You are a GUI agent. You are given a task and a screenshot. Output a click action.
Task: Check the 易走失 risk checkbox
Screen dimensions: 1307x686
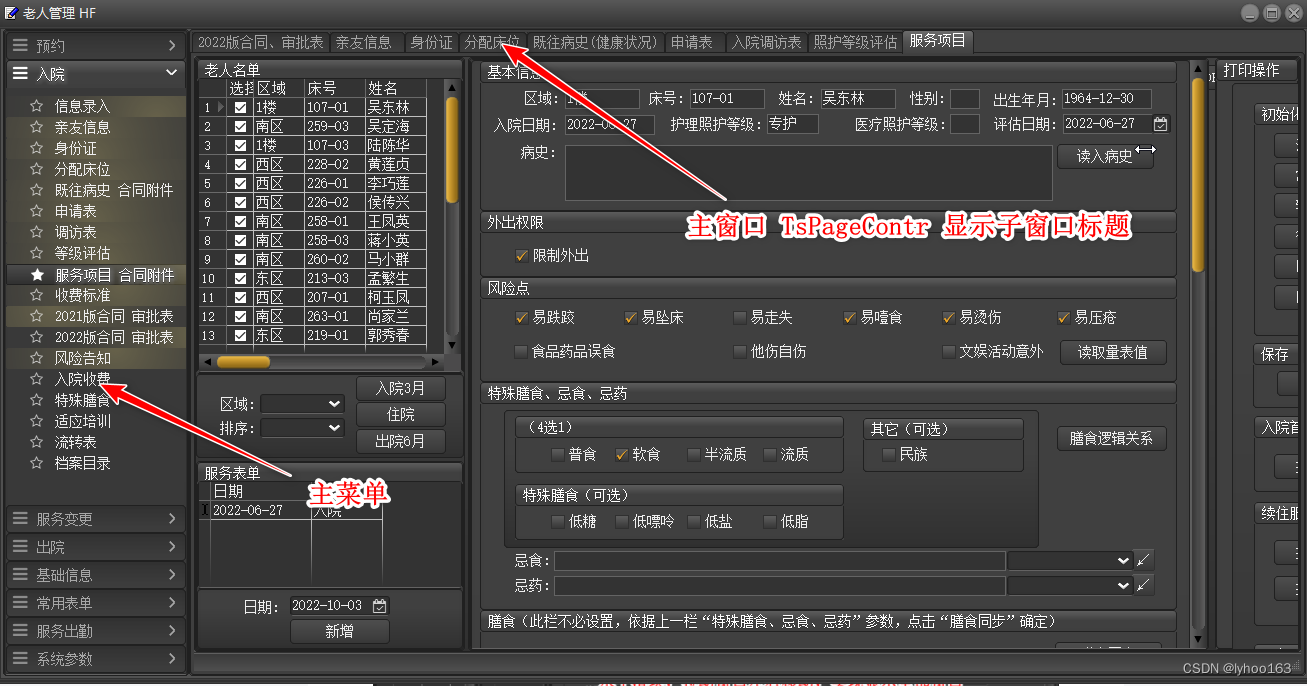click(739, 317)
